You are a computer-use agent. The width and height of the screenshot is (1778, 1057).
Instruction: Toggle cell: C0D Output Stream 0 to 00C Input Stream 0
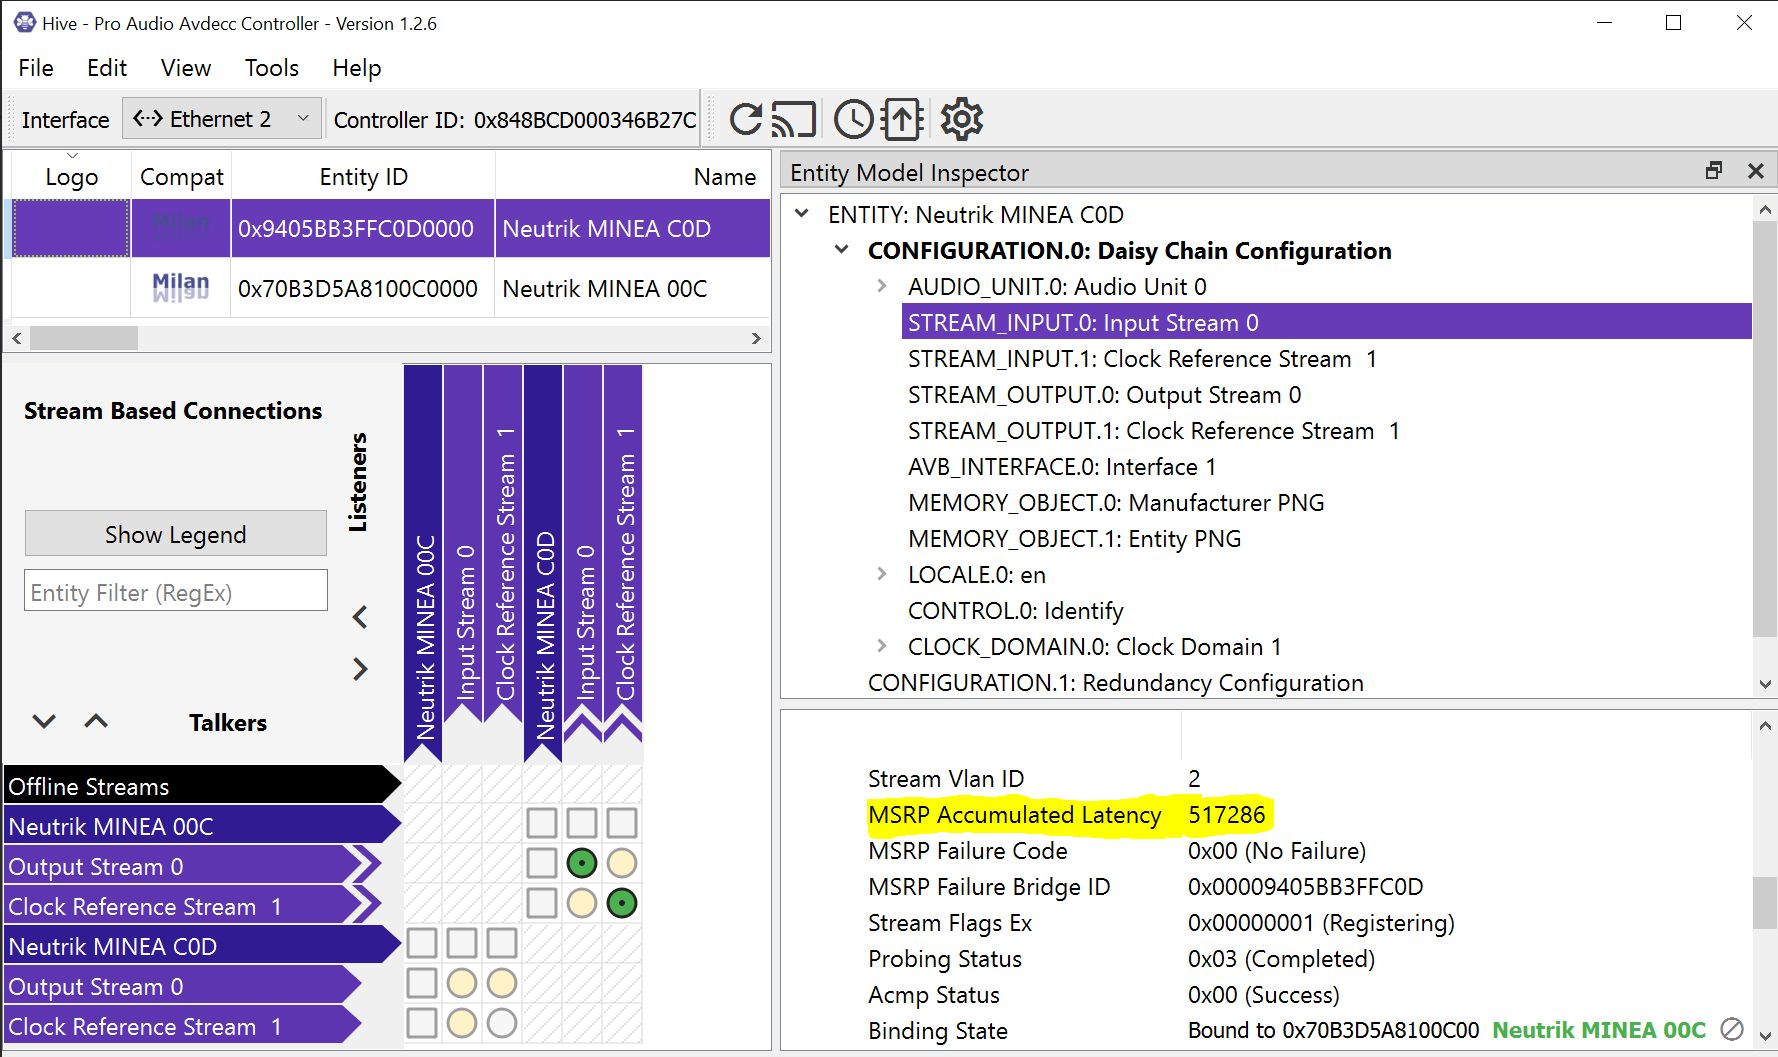462,983
